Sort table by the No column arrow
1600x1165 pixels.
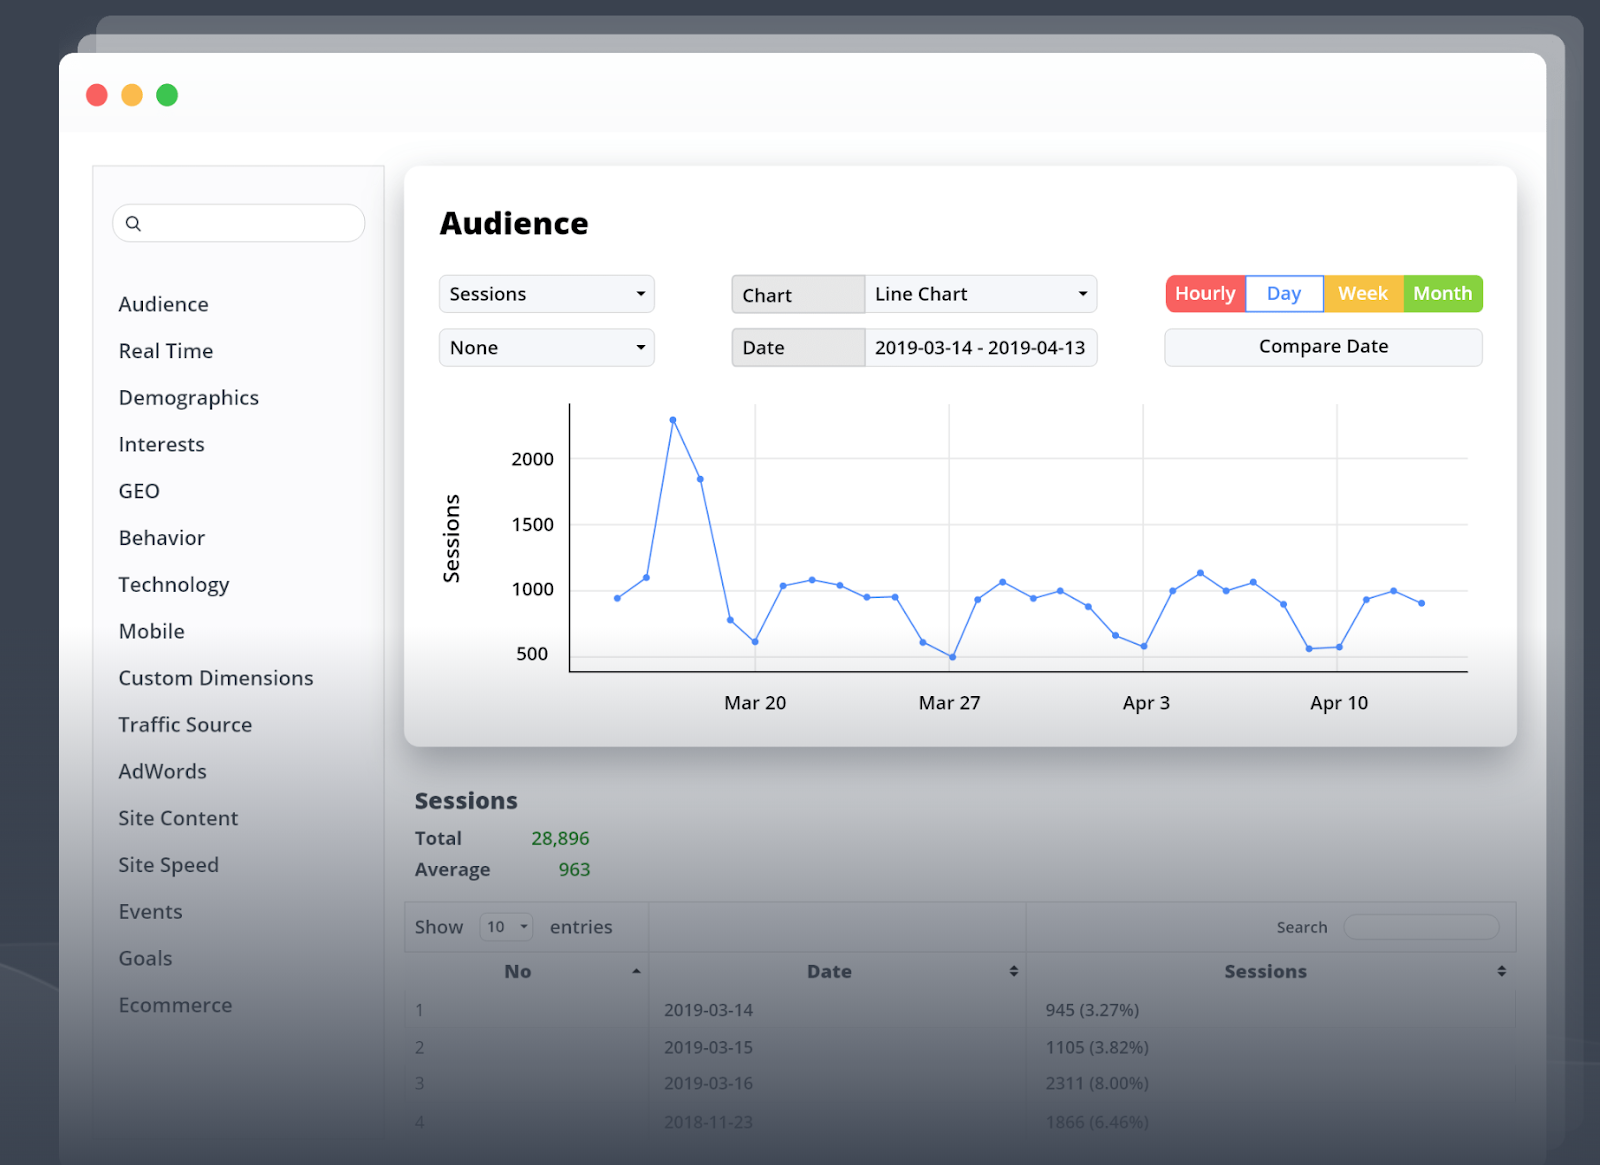click(x=636, y=971)
